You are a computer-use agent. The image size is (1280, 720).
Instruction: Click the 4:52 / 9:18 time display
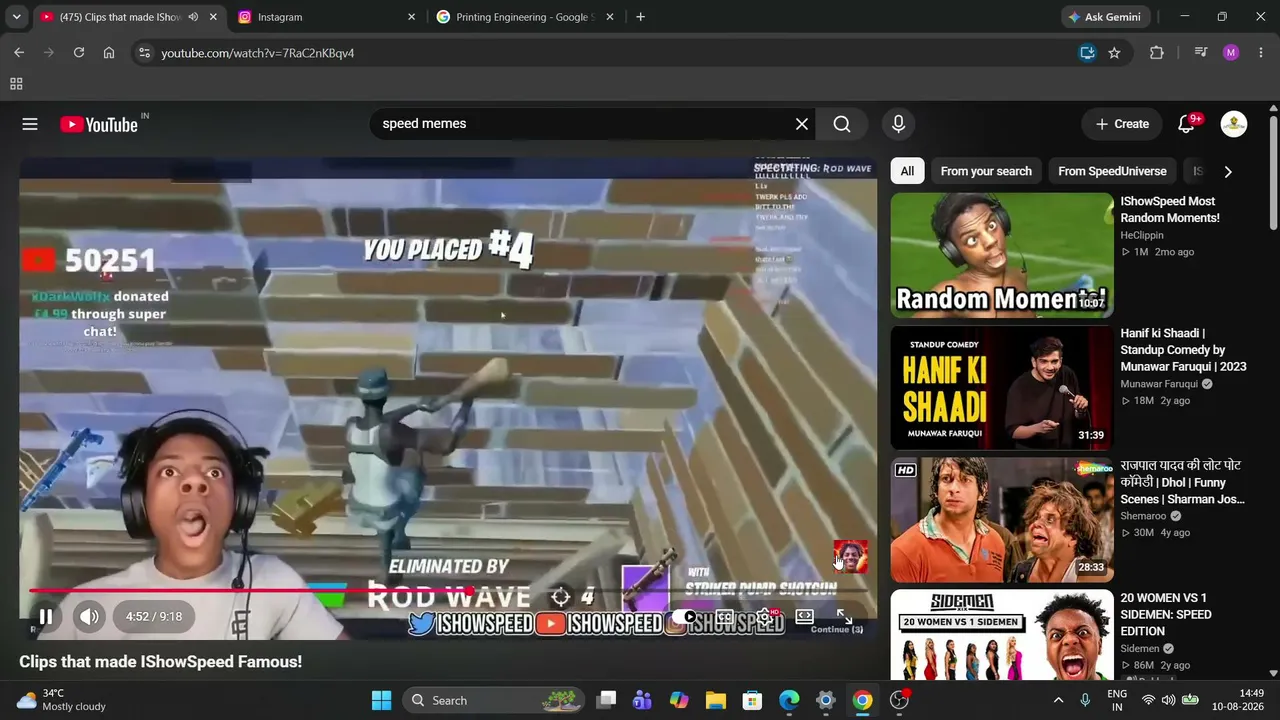tap(154, 617)
